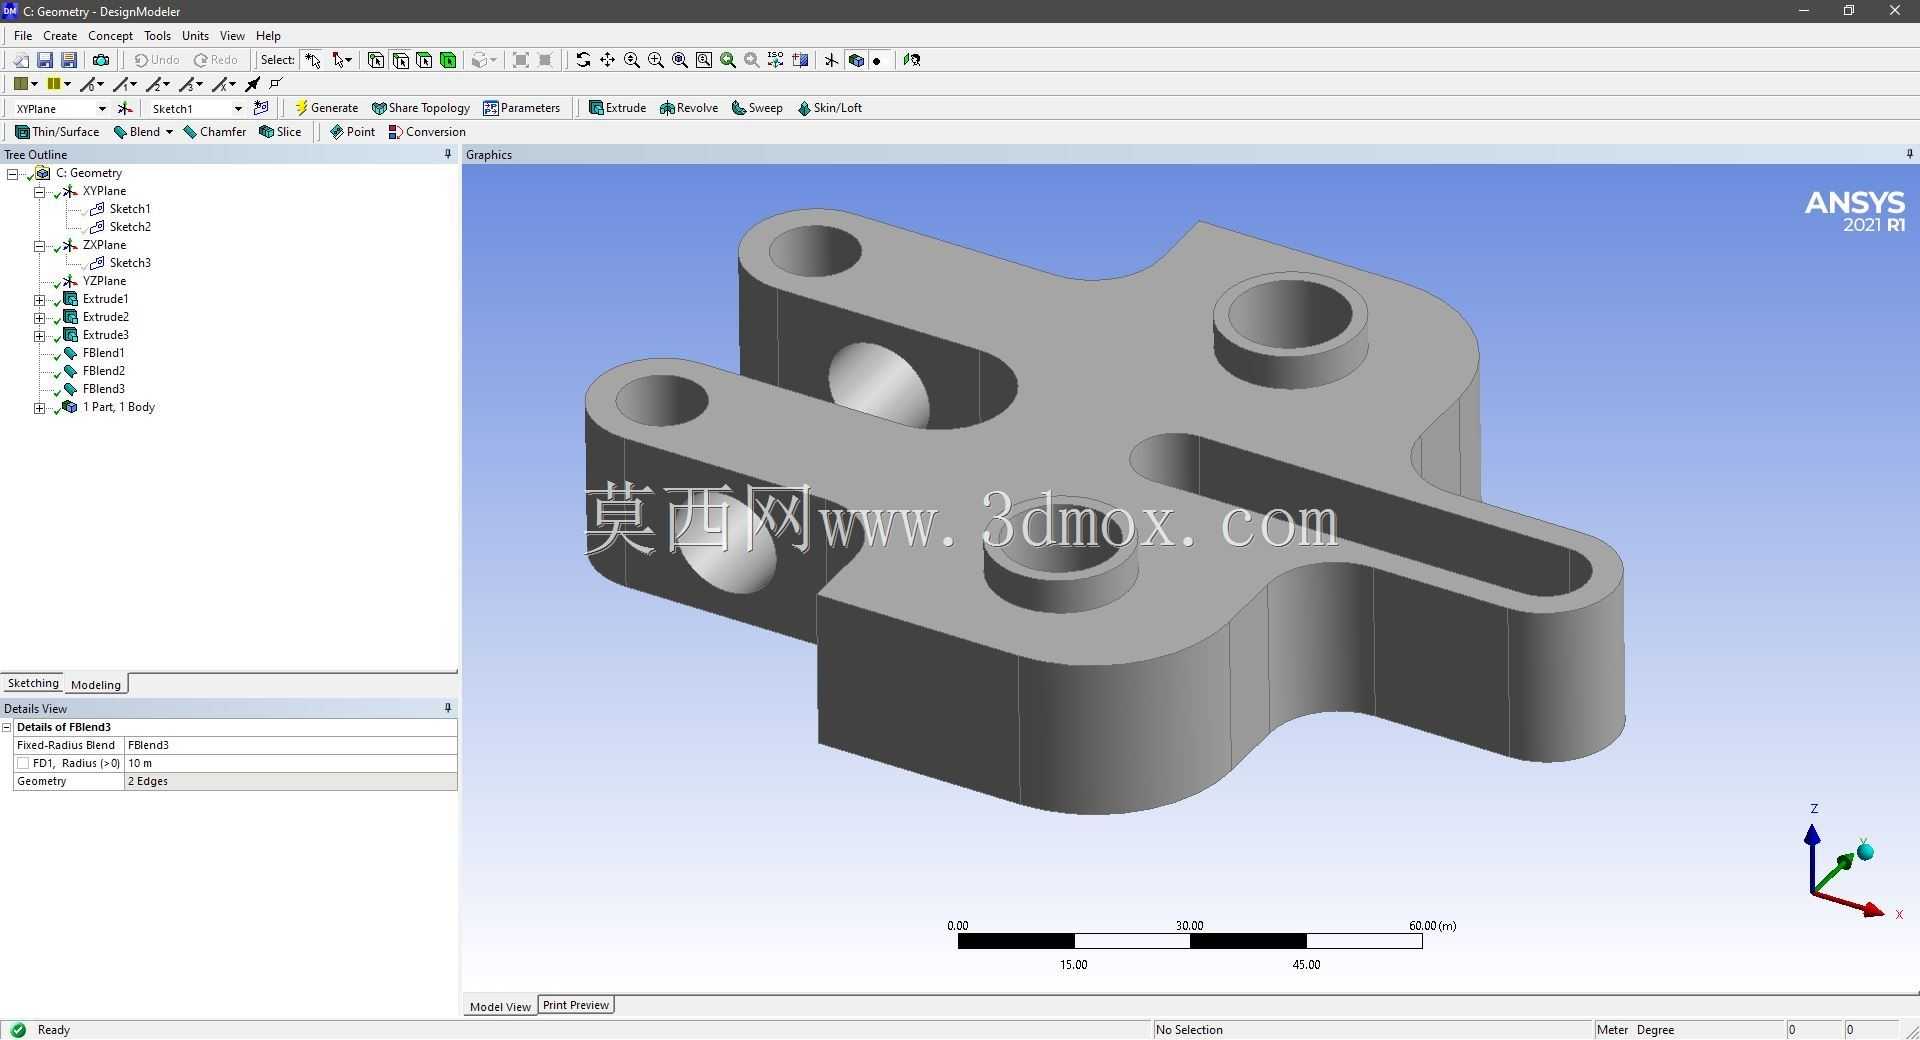Click the Share Topology button
Viewport: 1920px width, 1040px height.
click(420, 108)
